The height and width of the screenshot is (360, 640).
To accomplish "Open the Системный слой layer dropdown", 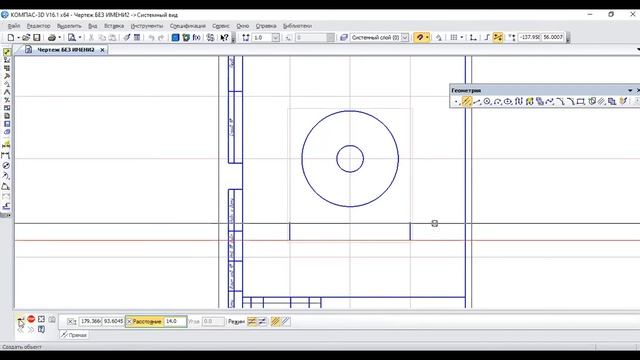I will pos(405,38).
